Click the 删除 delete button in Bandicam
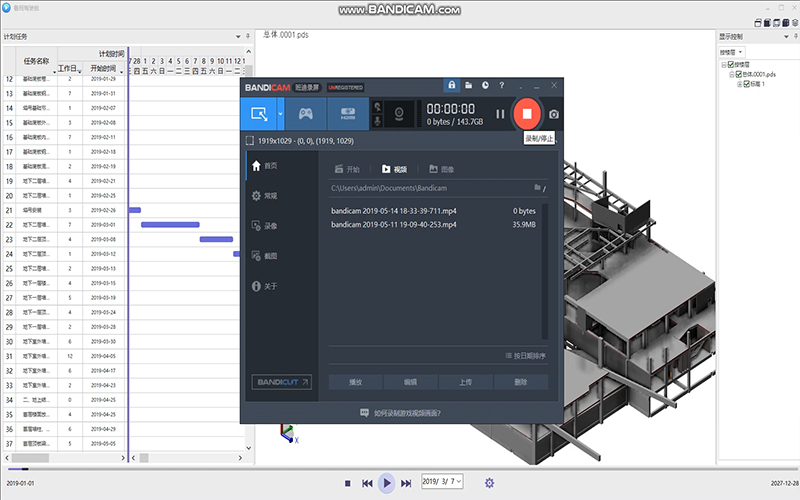The height and width of the screenshot is (500, 800). (x=520, y=382)
